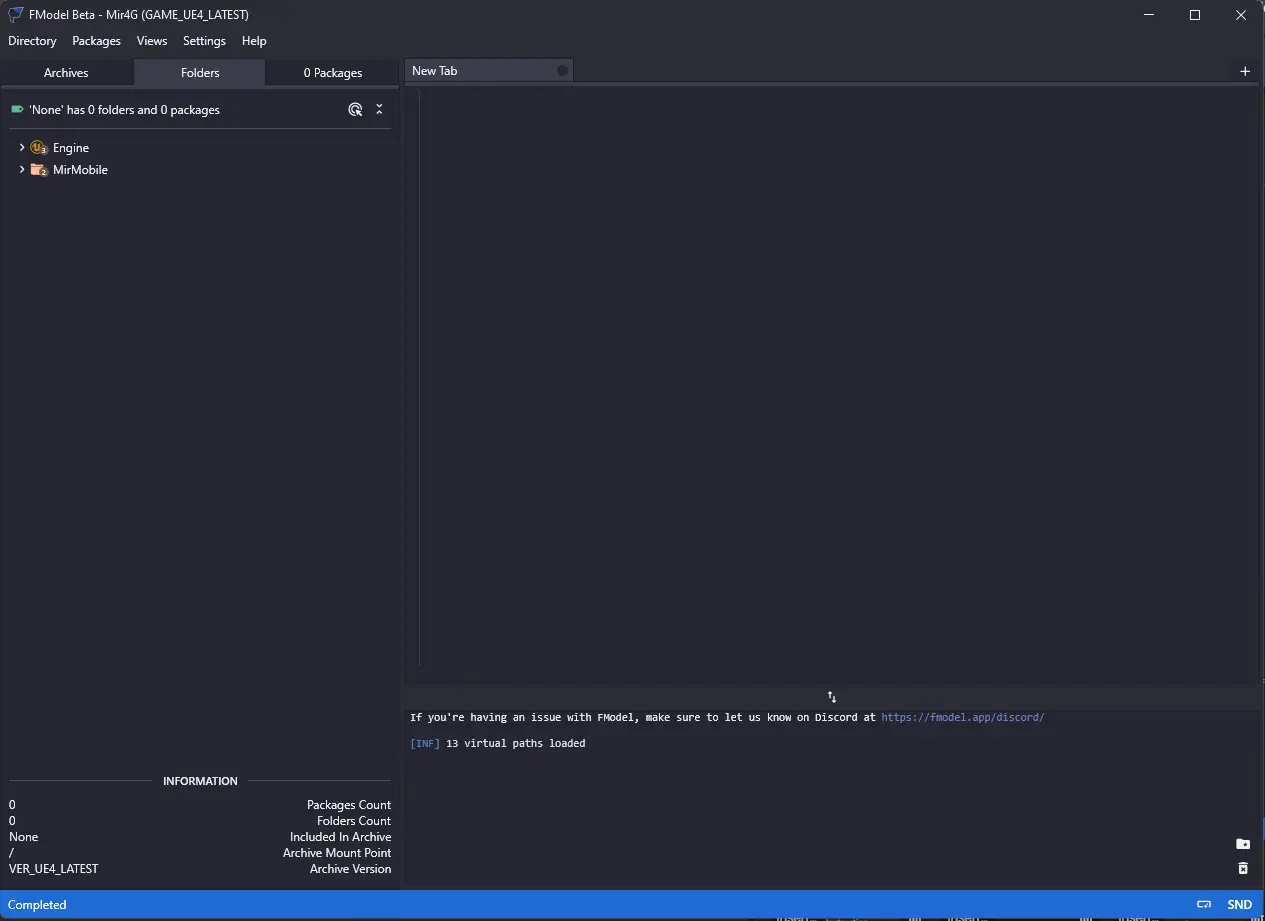Open the Settings menu
1265x921 pixels.
(204, 41)
